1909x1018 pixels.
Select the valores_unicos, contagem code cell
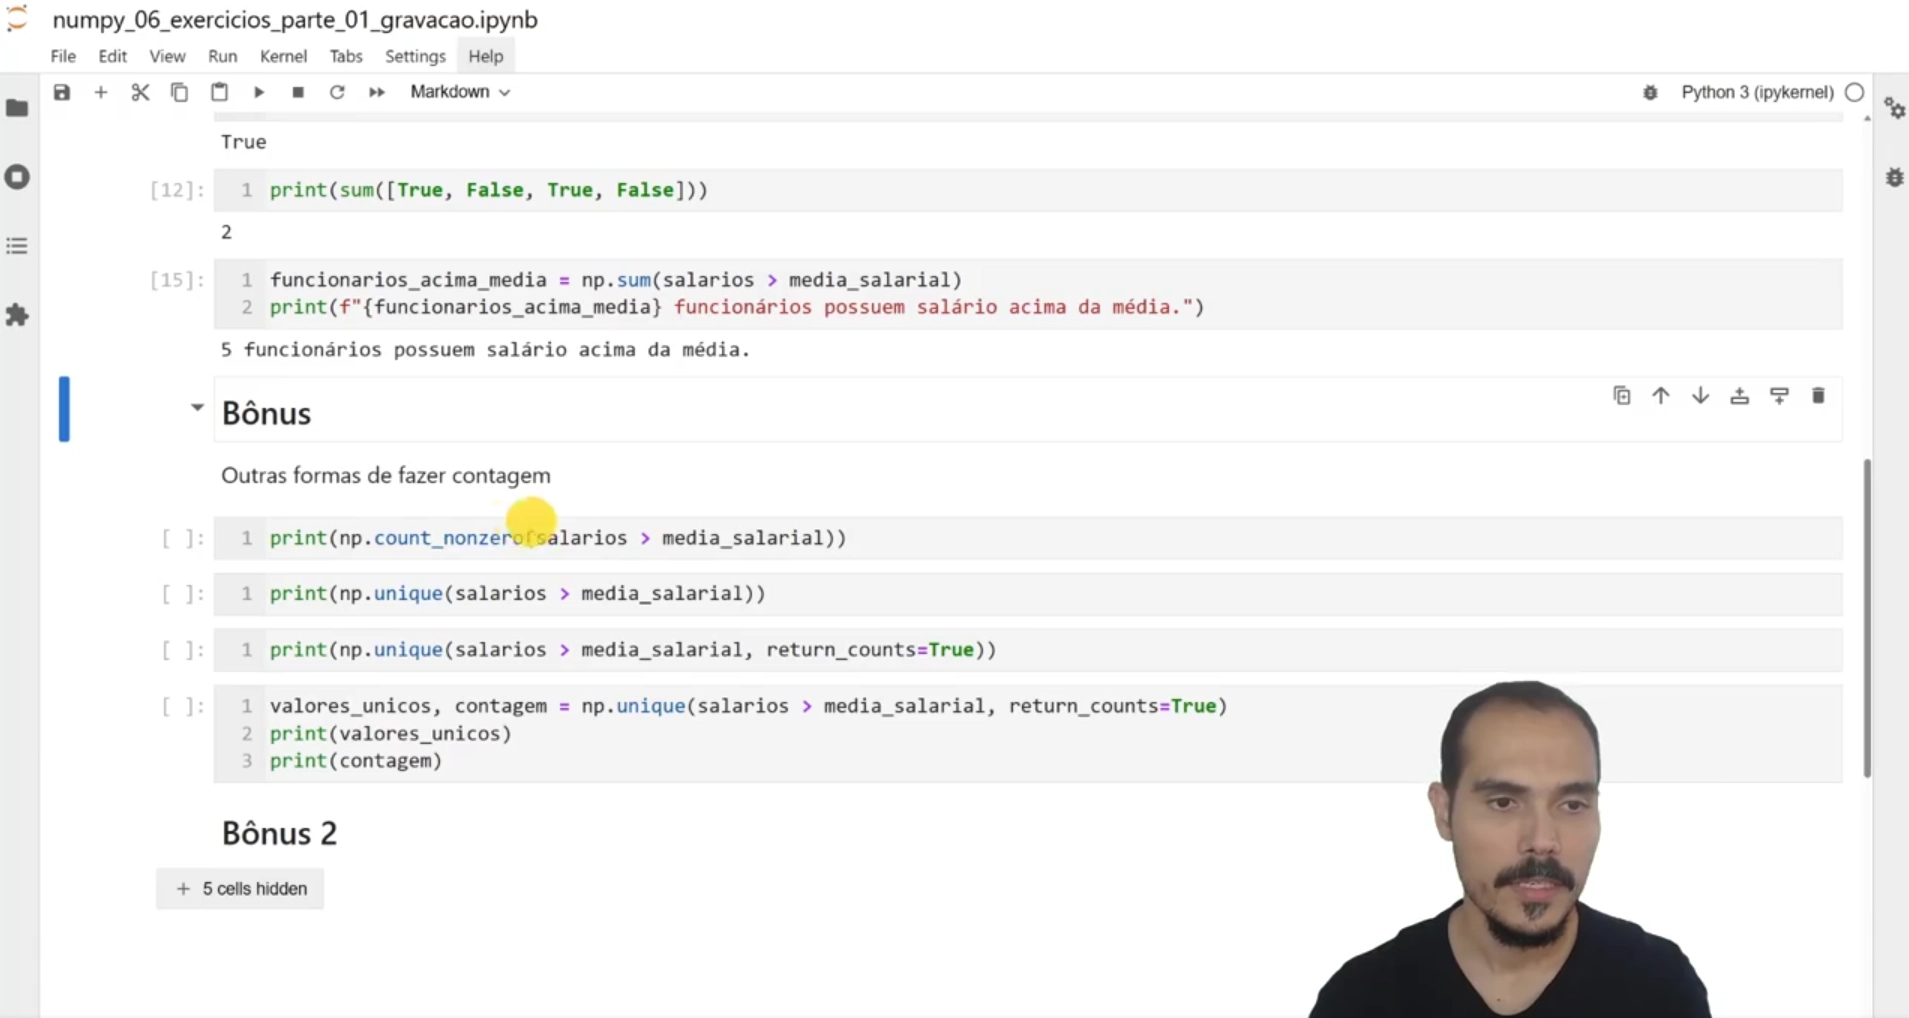pos(1028,733)
